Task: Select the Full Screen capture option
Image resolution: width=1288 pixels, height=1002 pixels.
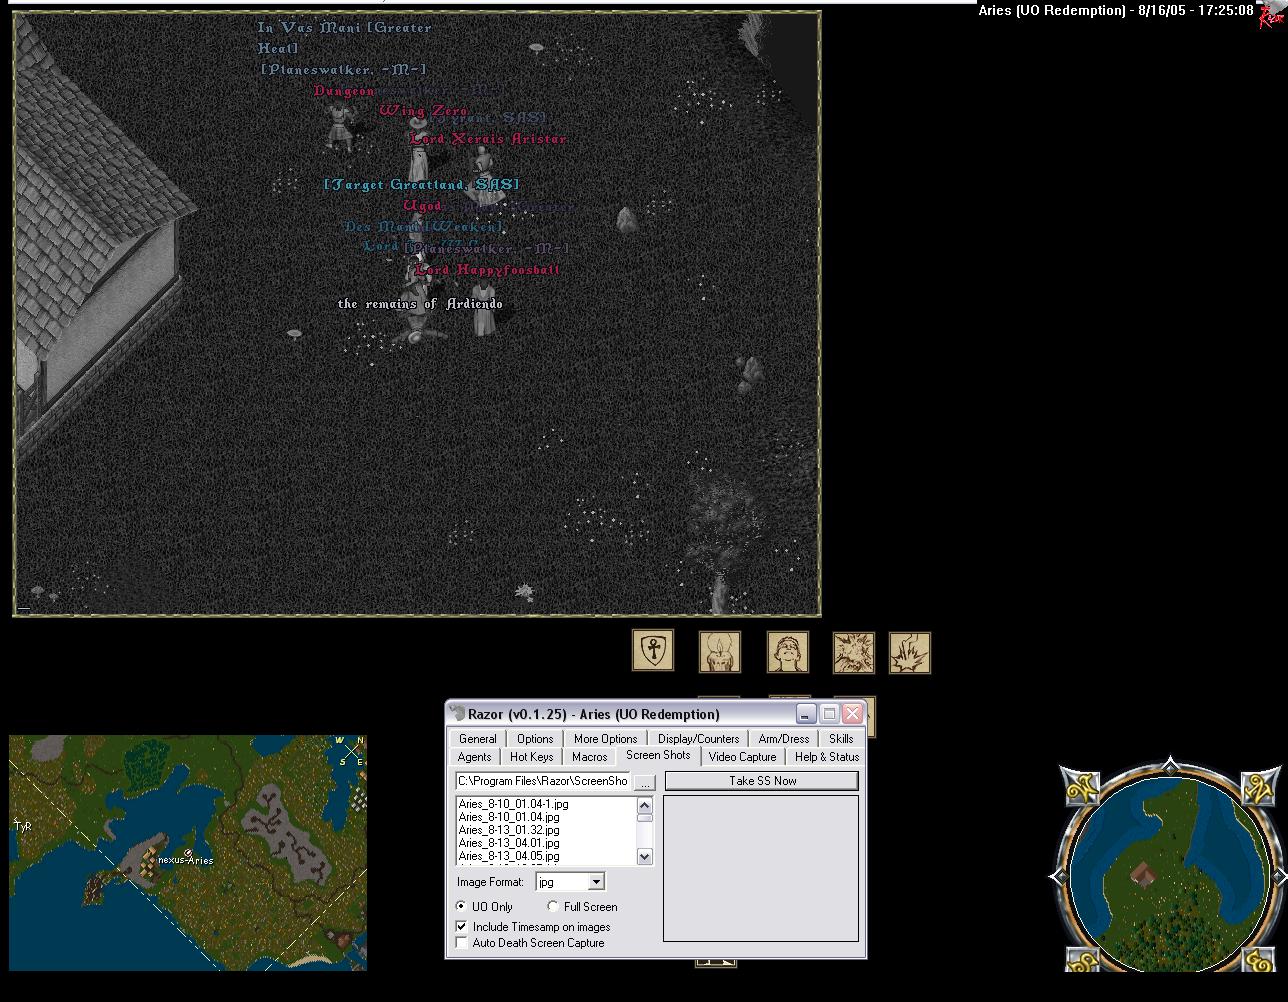Action: (x=553, y=907)
